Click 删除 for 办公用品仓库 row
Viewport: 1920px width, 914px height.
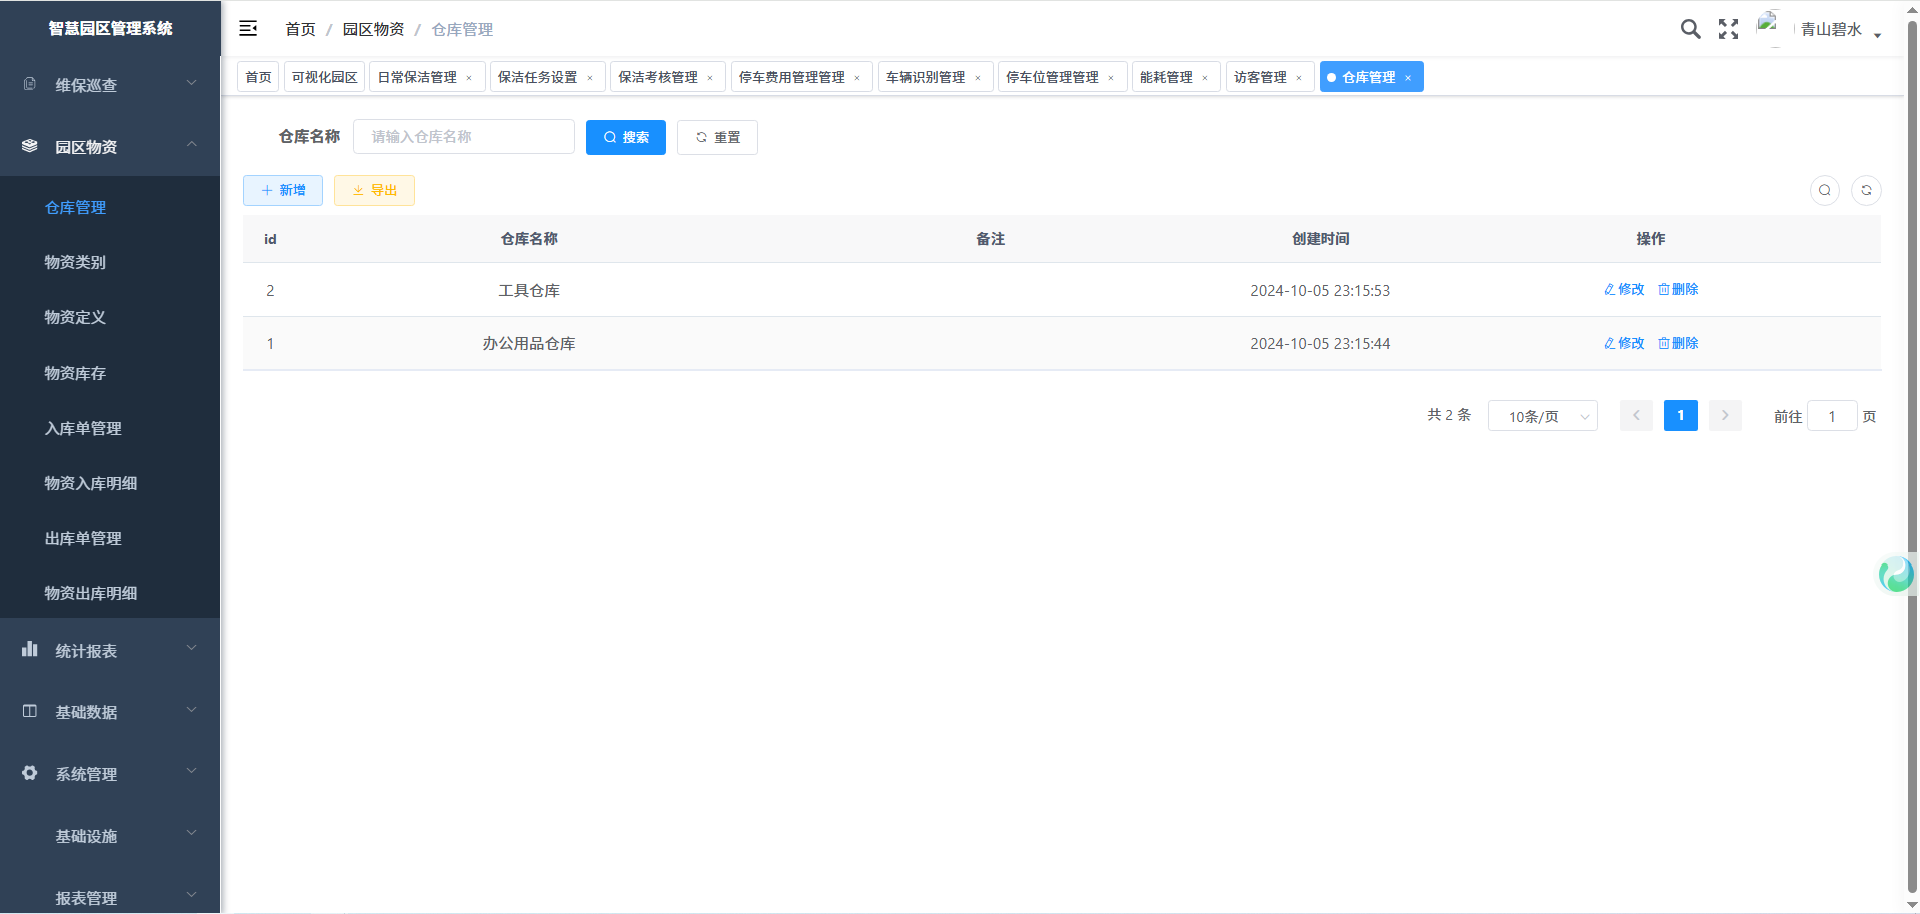pos(1678,343)
